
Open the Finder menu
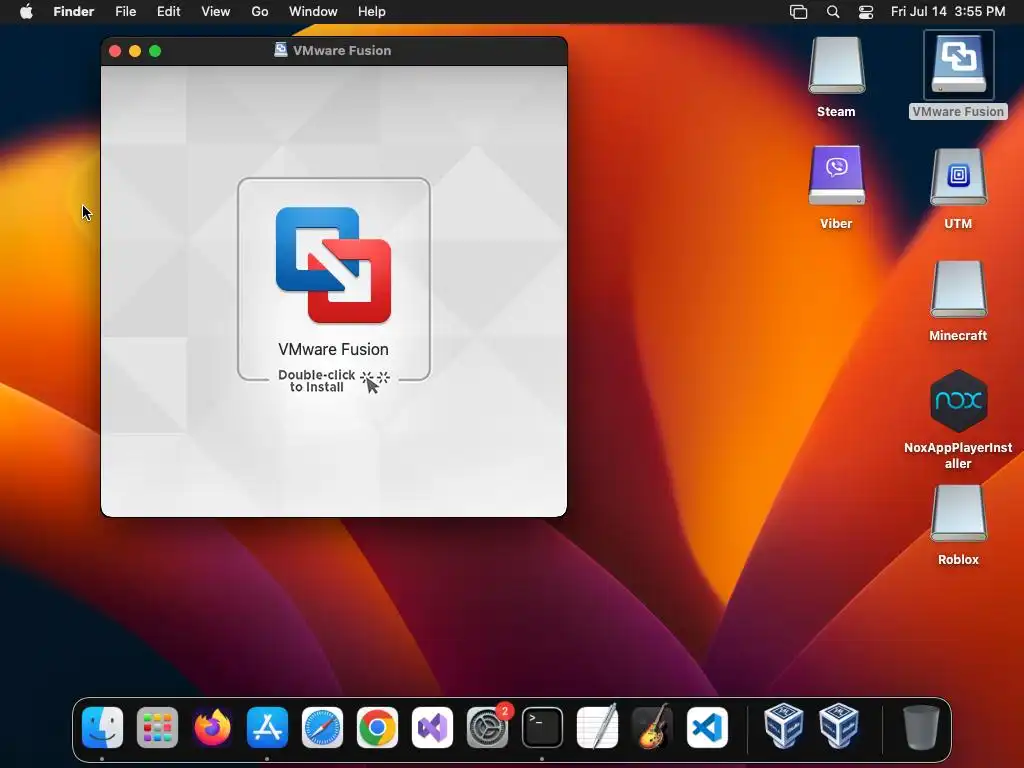(x=74, y=12)
